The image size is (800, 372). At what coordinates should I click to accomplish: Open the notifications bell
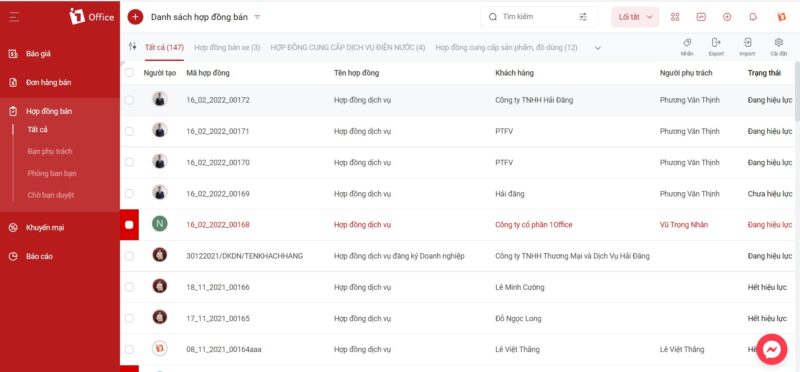753,17
